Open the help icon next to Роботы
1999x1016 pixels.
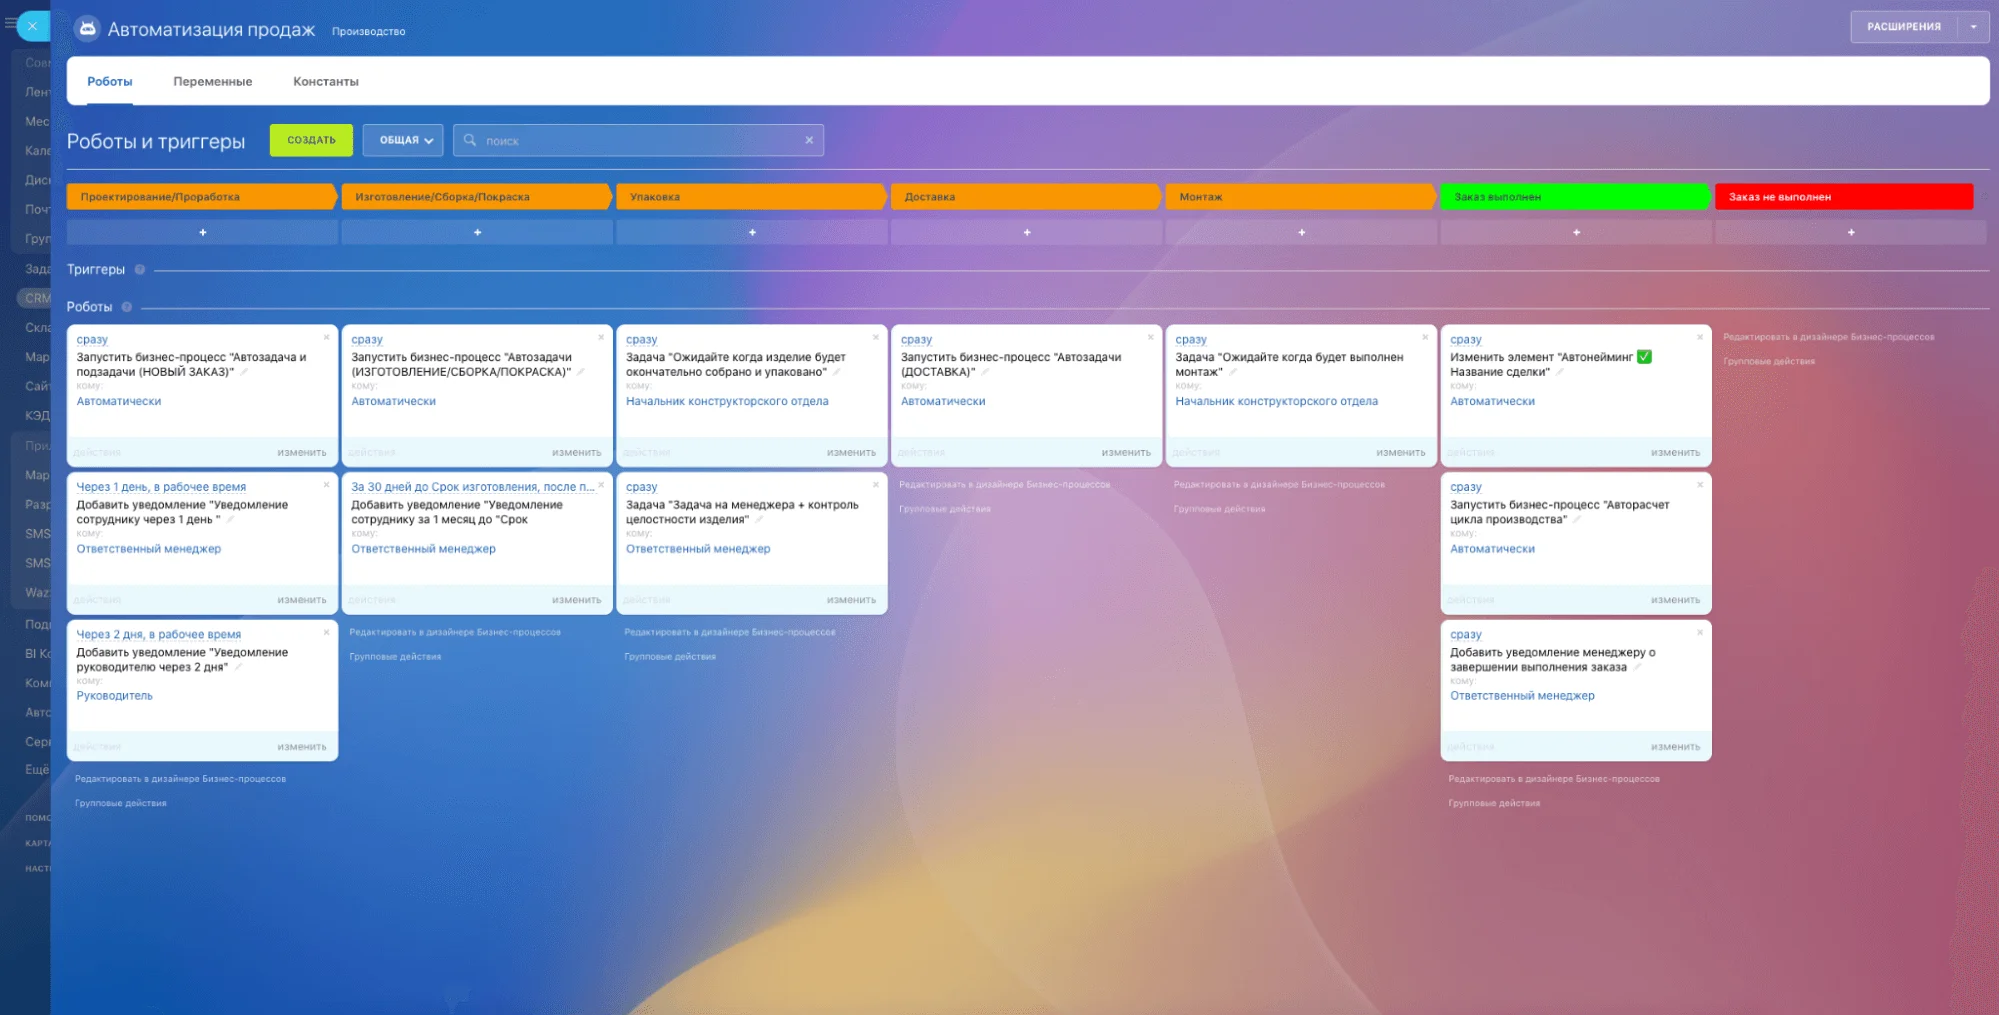pos(127,307)
